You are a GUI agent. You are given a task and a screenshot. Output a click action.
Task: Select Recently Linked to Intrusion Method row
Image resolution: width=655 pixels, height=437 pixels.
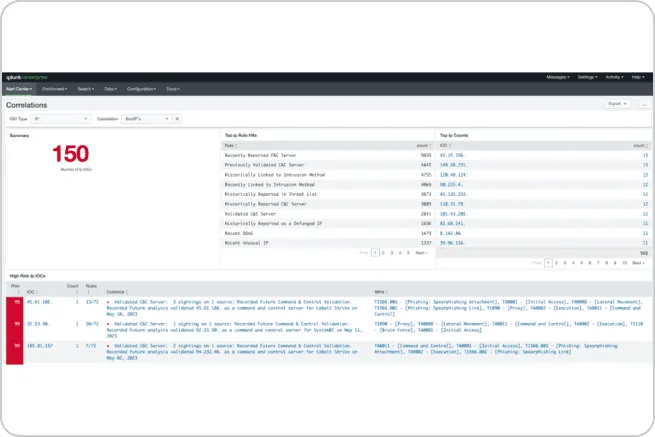coord(328,185)
